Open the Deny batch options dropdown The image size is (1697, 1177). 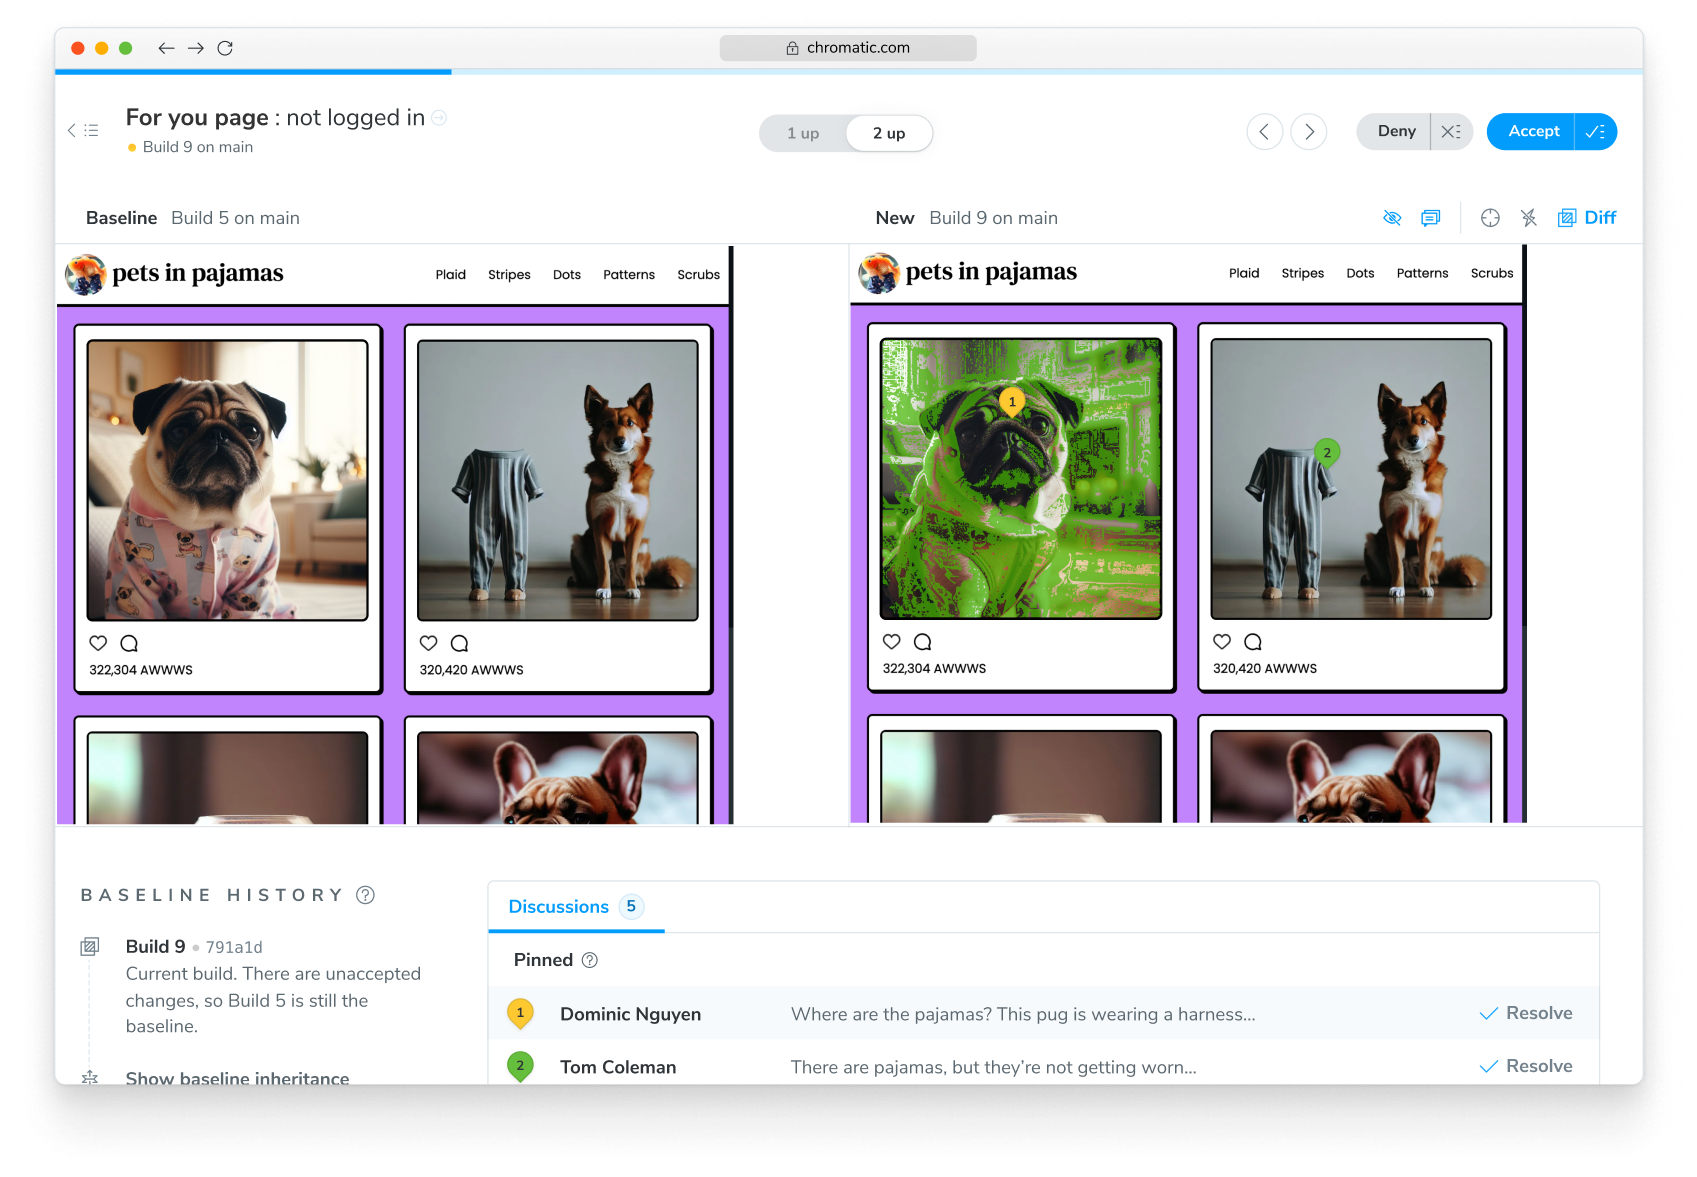(x=1452, y=131)
